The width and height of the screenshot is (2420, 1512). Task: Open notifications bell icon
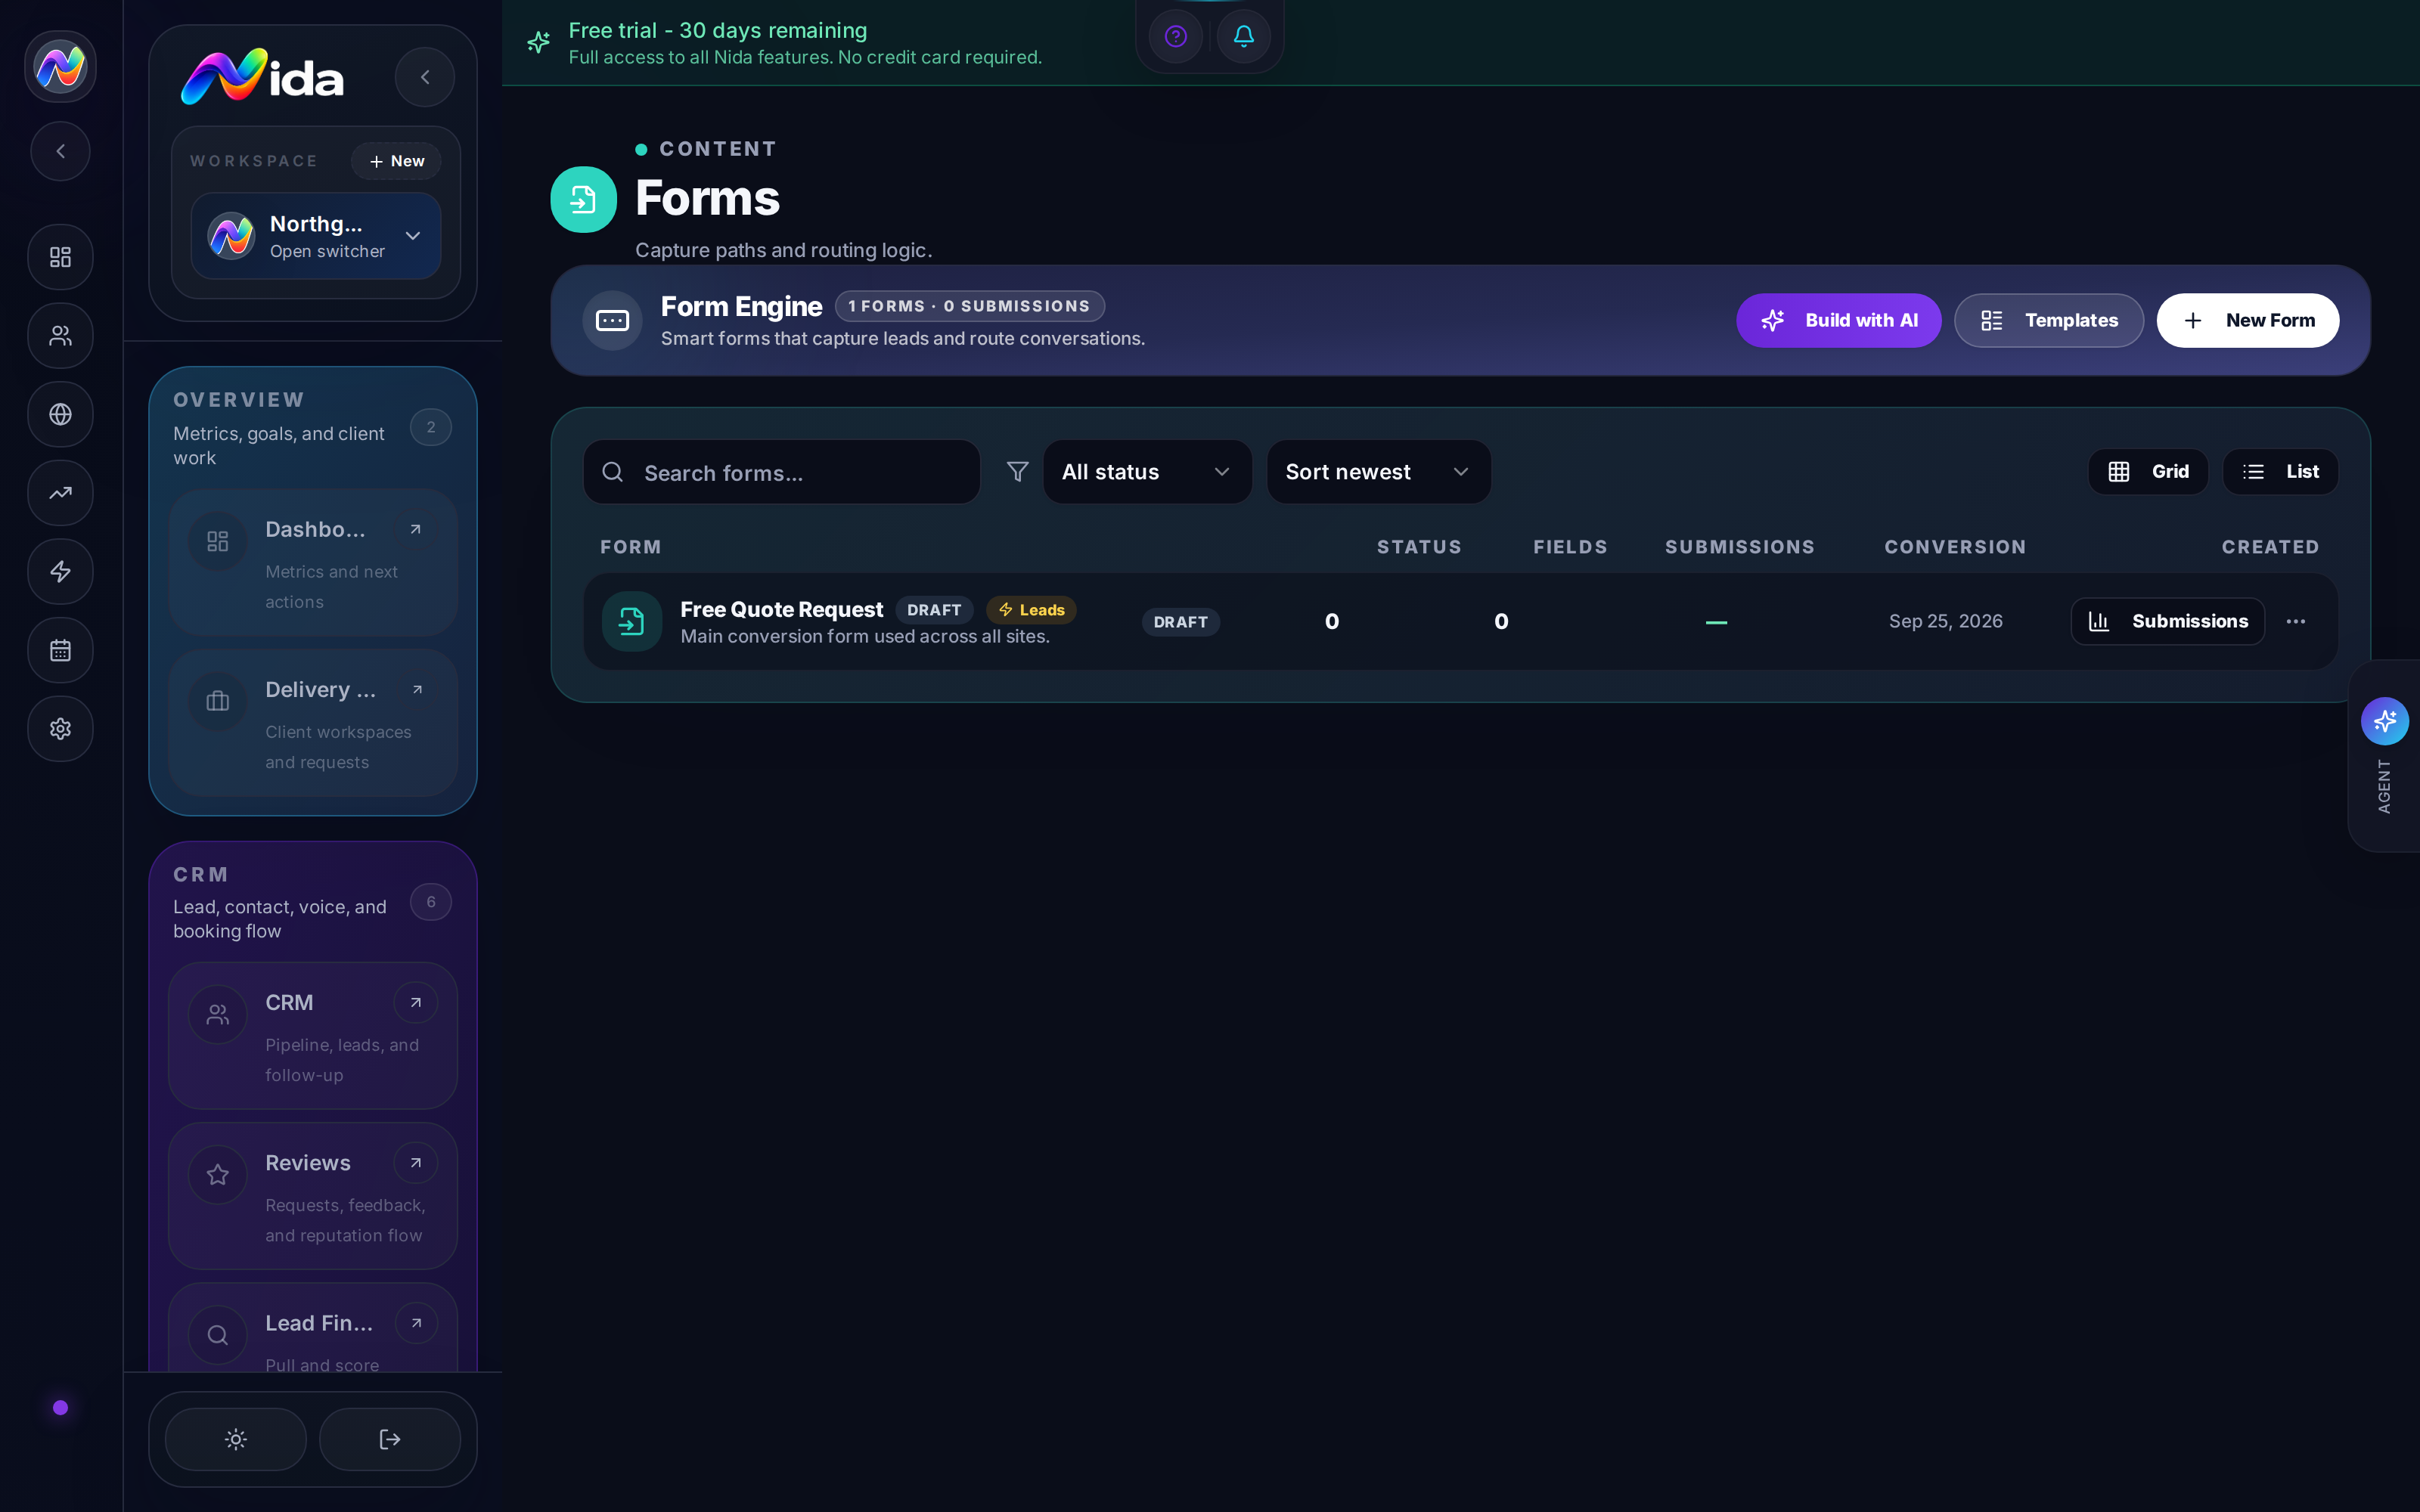click(1243, 37)
